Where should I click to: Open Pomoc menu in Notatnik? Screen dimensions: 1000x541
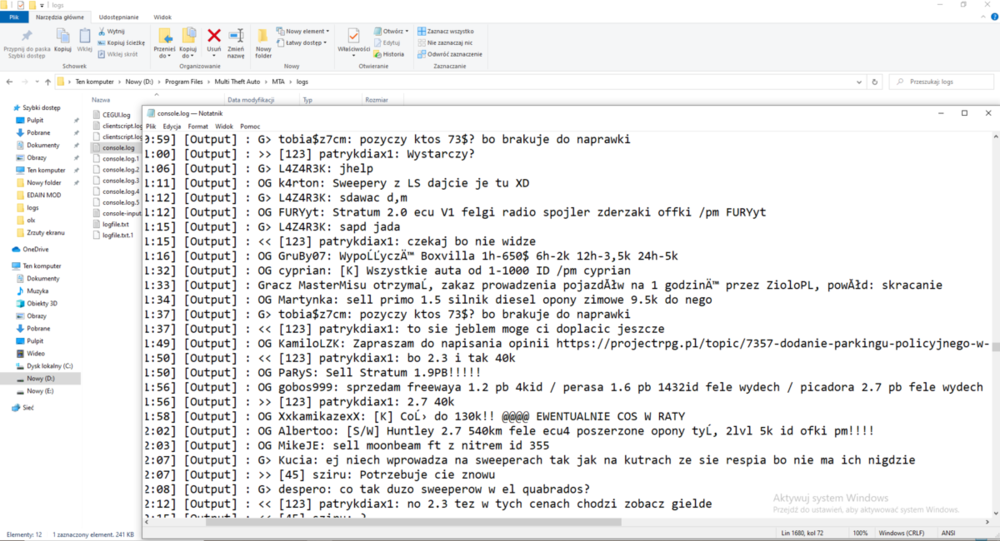click(250, 126)
